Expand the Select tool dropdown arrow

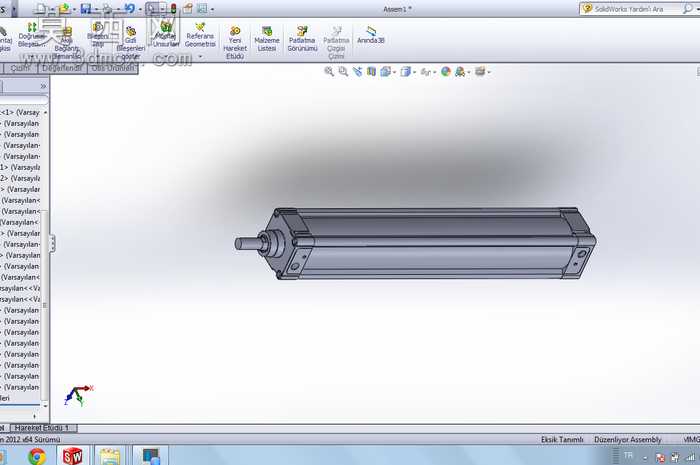click(x=162, y=9)
